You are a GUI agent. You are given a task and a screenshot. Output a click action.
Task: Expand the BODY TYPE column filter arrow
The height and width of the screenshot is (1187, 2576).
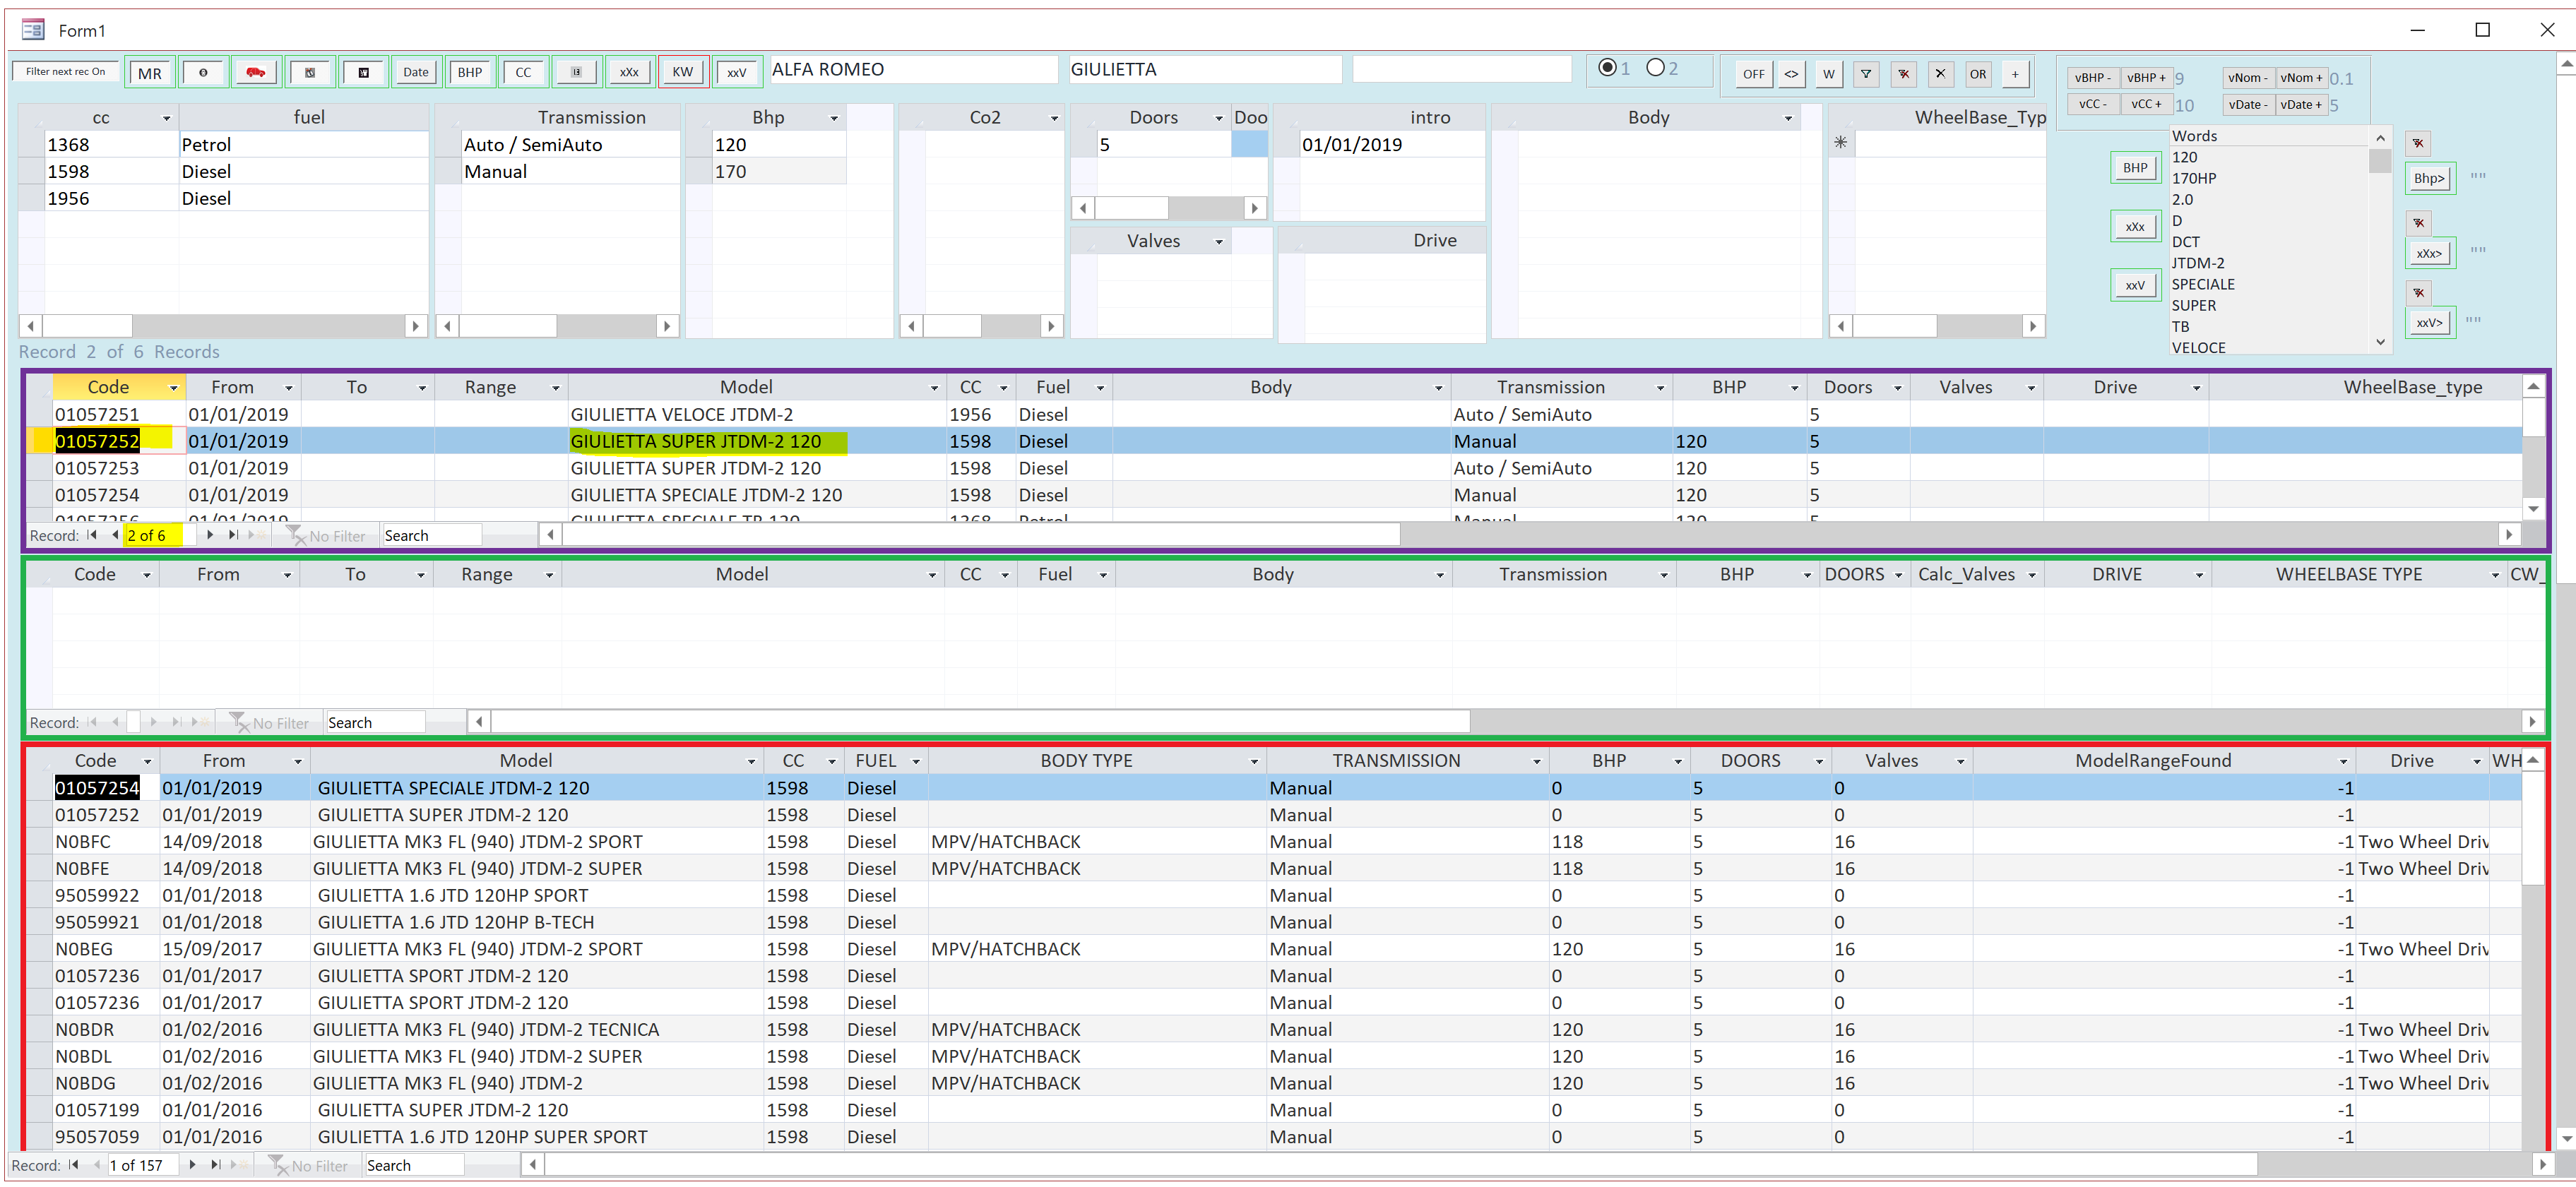point(1254,762)
